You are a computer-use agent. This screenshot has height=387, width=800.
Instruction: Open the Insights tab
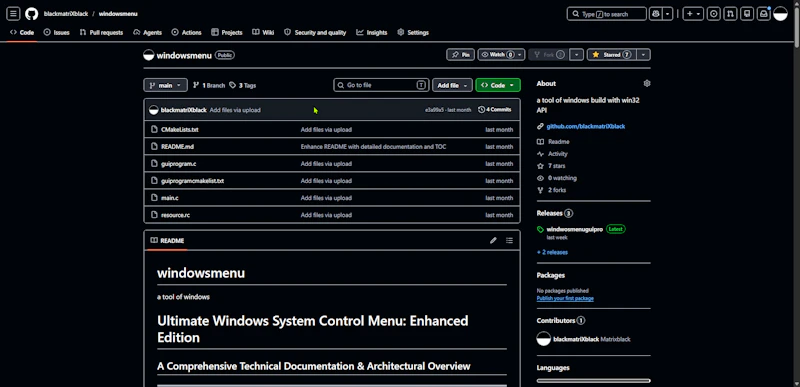point(372,32)
